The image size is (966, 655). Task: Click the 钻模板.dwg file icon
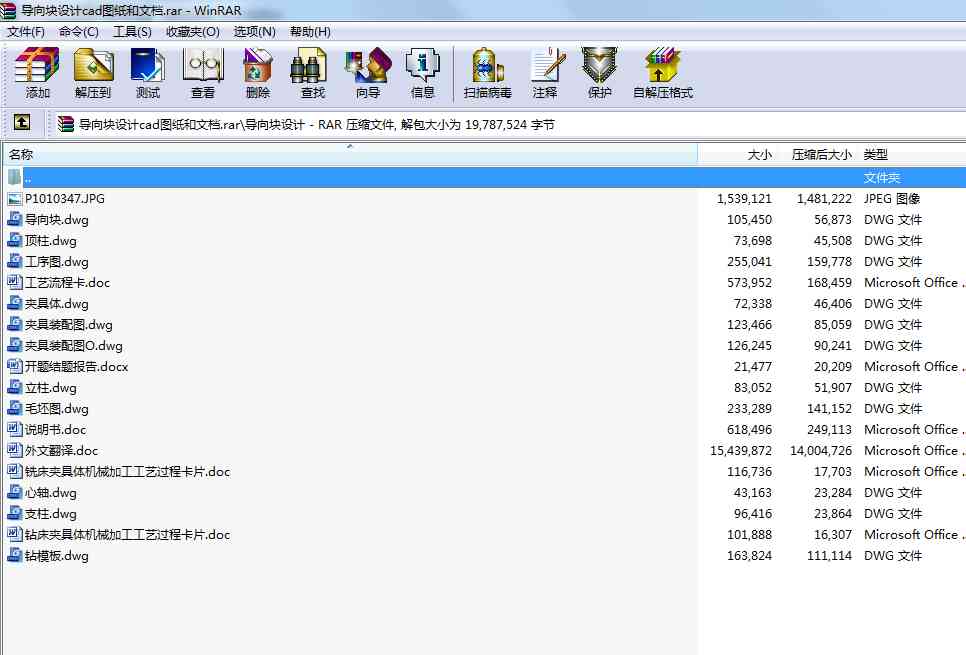tap(15, 555)
